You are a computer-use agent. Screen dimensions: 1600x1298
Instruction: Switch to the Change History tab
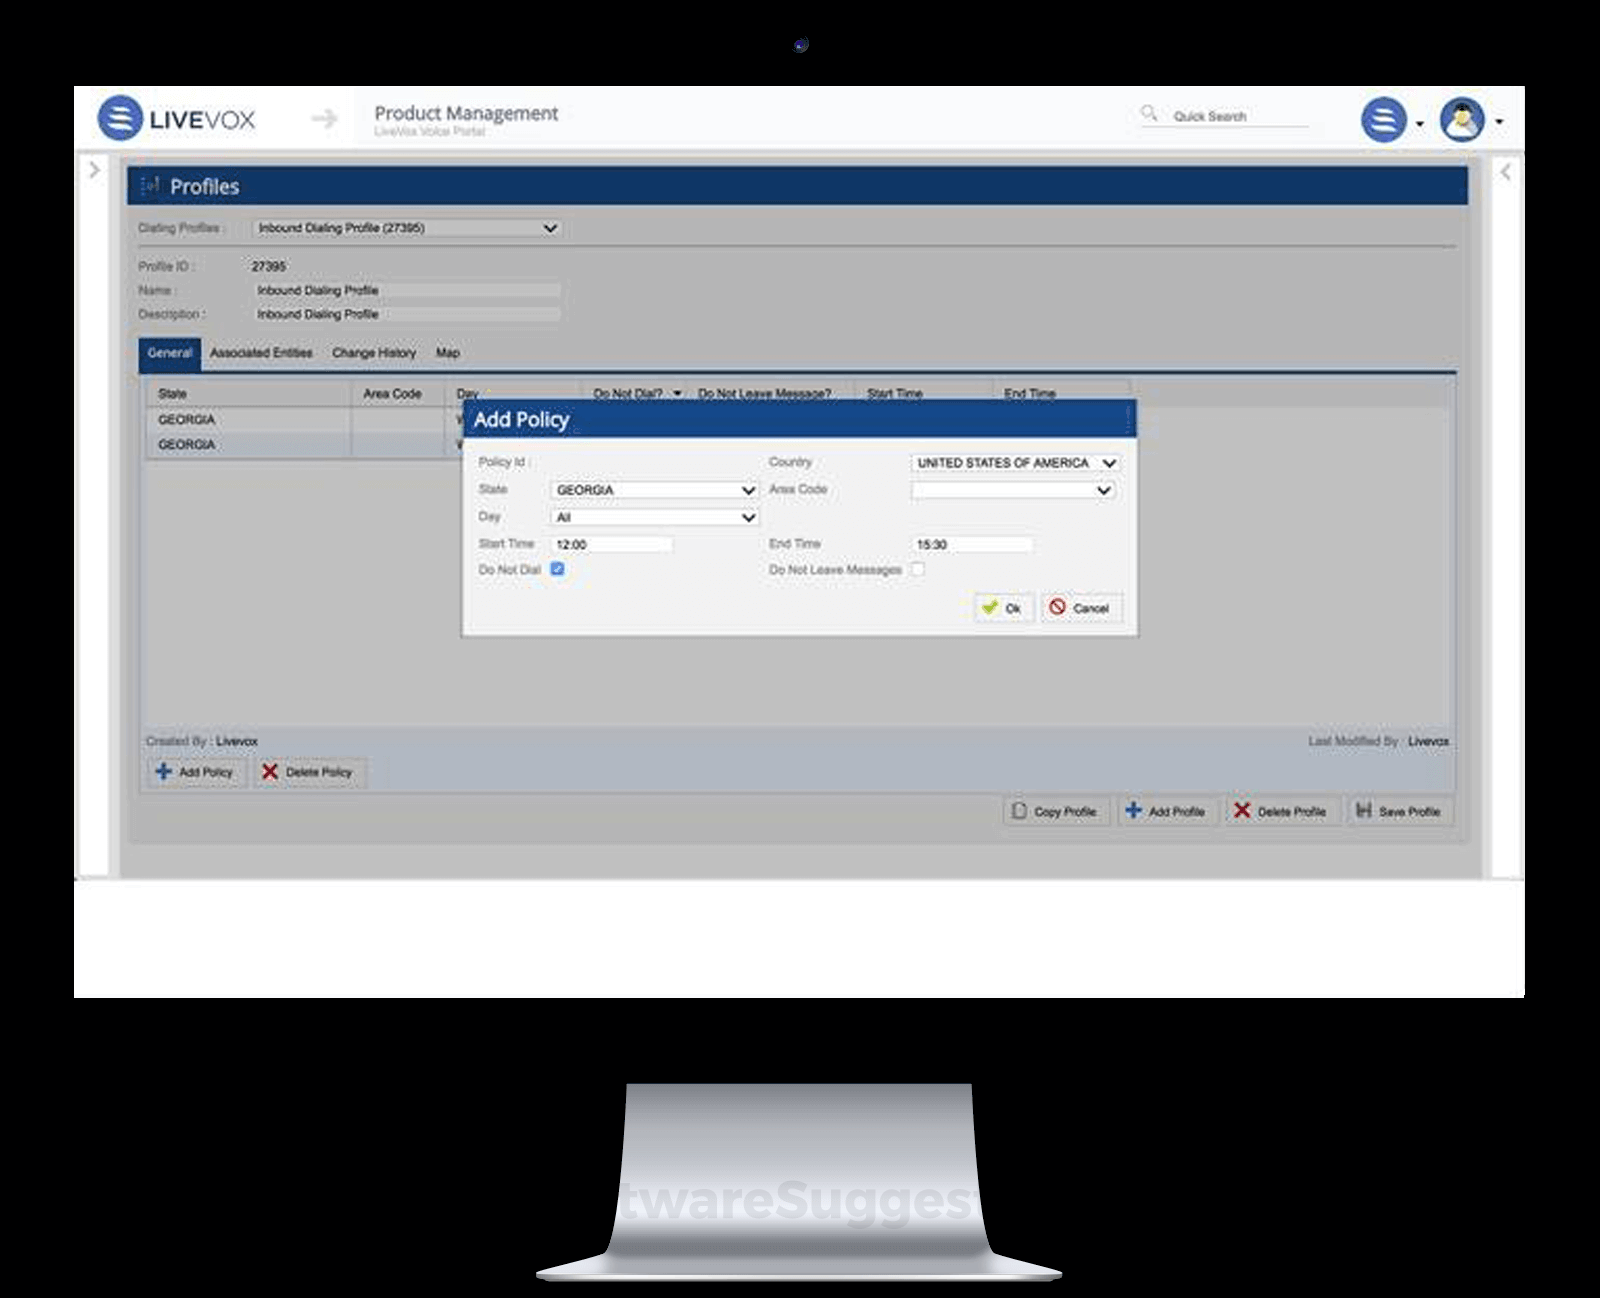pos(375,353)
